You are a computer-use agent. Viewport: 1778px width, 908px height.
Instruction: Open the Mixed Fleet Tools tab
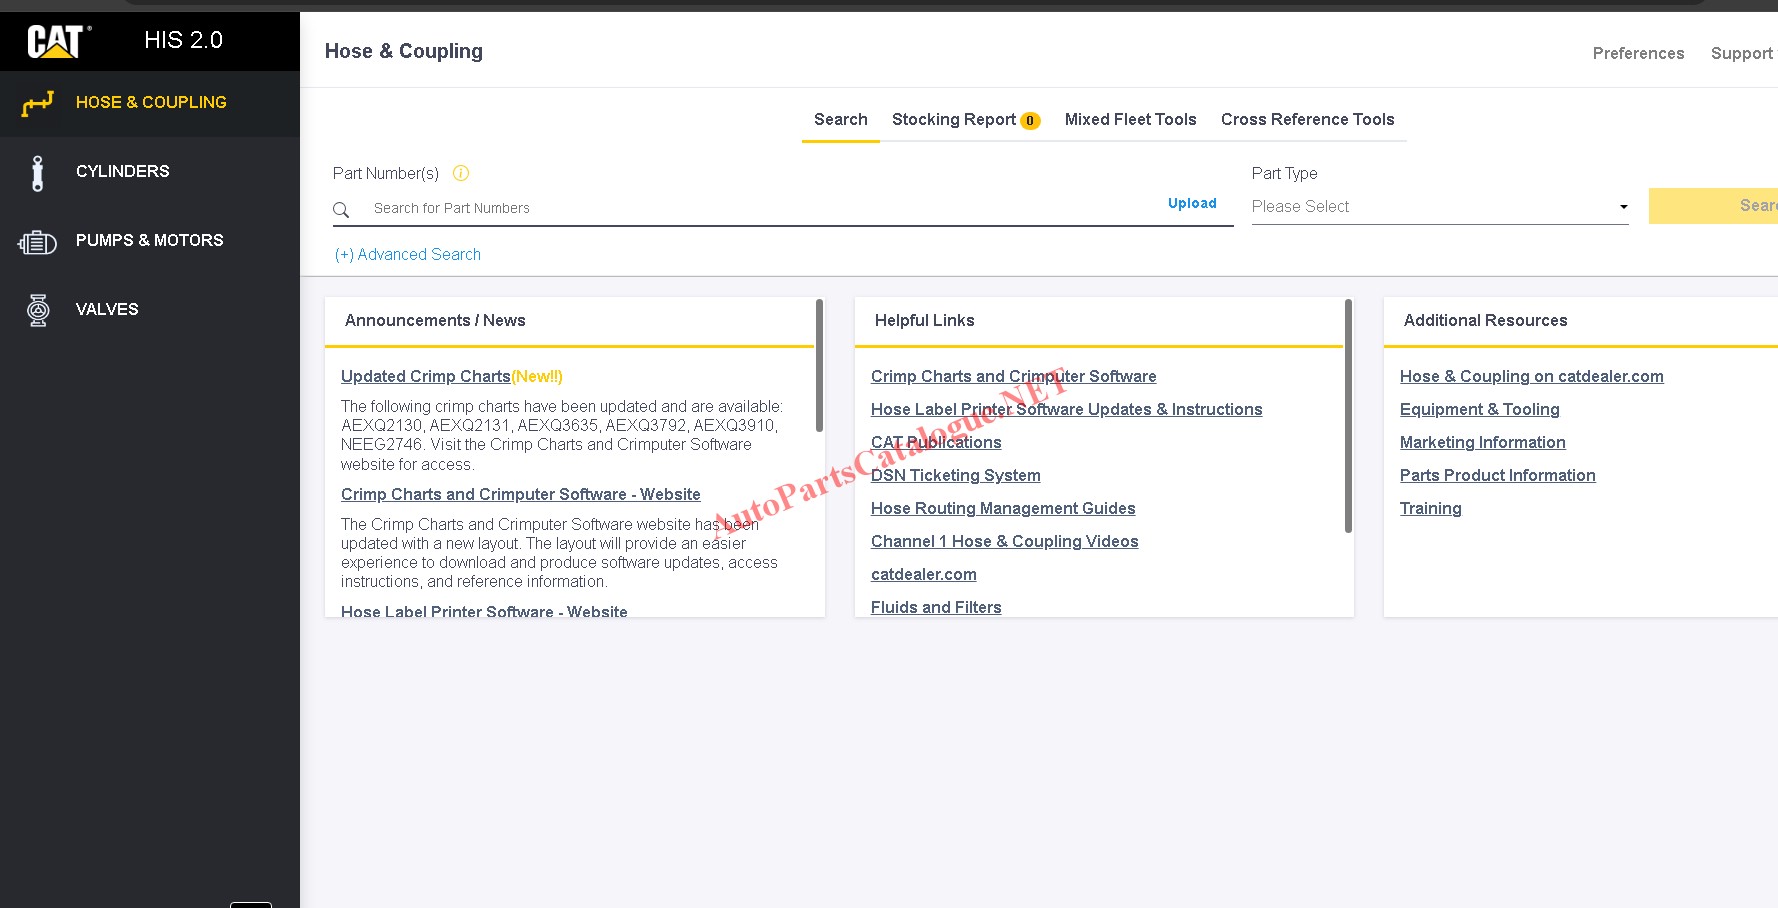1130,119
